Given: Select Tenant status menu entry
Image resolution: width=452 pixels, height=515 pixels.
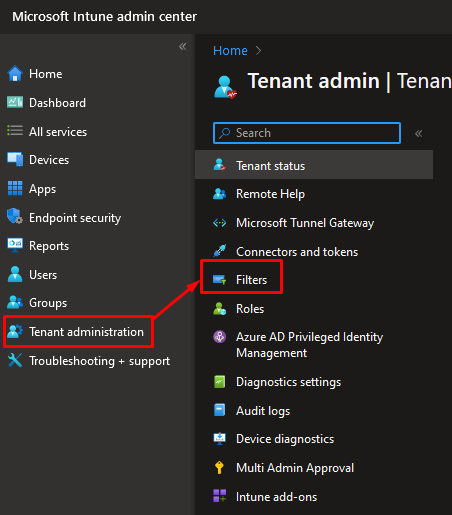Looking at the screenshot, I should (x=314, y=165).
